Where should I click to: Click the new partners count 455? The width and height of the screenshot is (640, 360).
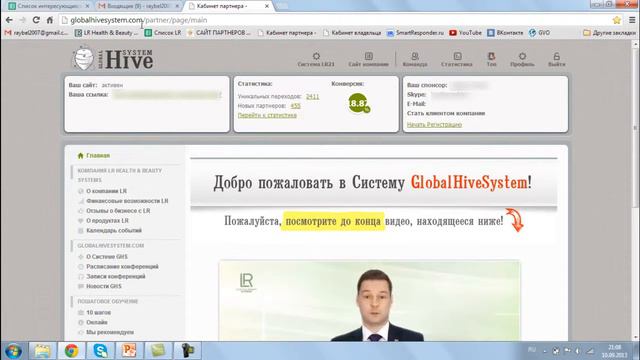(x=296, y=106)
